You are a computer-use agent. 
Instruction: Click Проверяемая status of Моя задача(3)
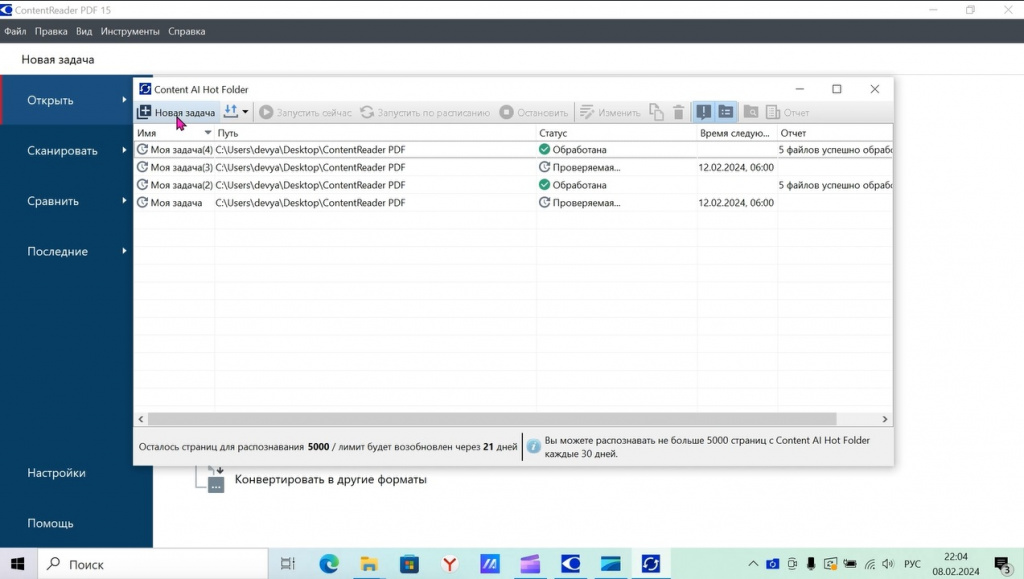tap(579, 167)
